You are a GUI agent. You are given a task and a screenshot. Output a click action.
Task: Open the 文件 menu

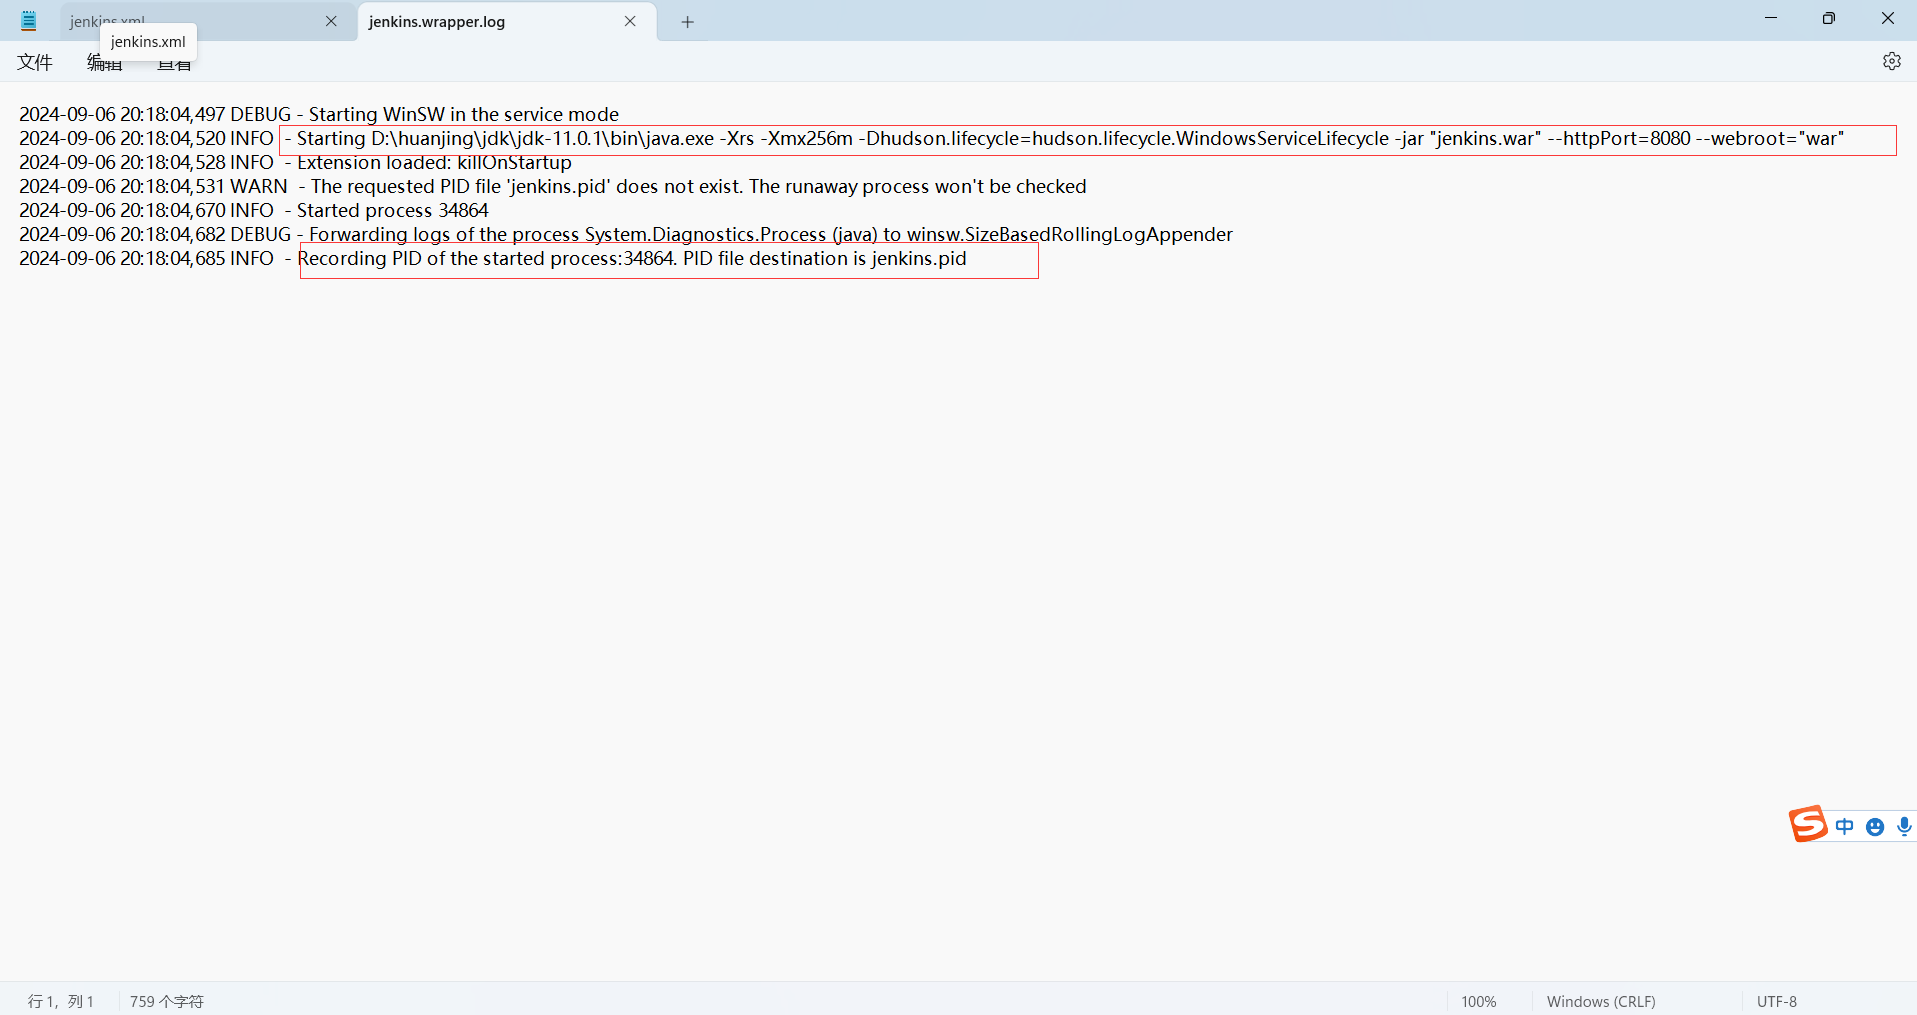click(35, 62)
